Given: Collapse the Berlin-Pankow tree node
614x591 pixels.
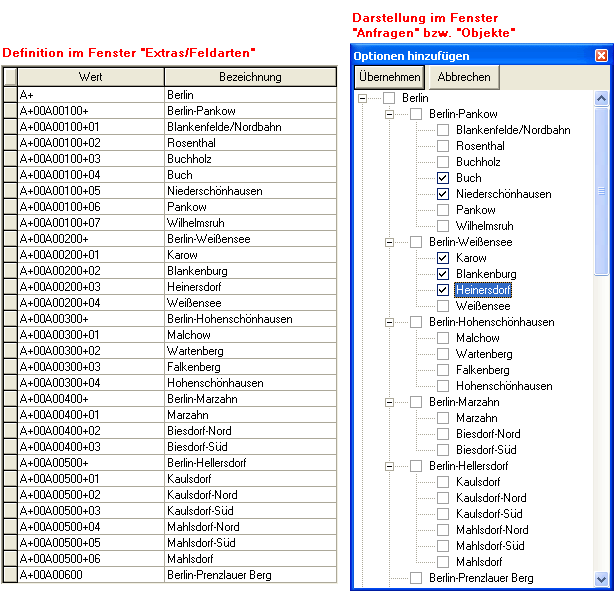Looking at the screenshot, I should 389,114.
